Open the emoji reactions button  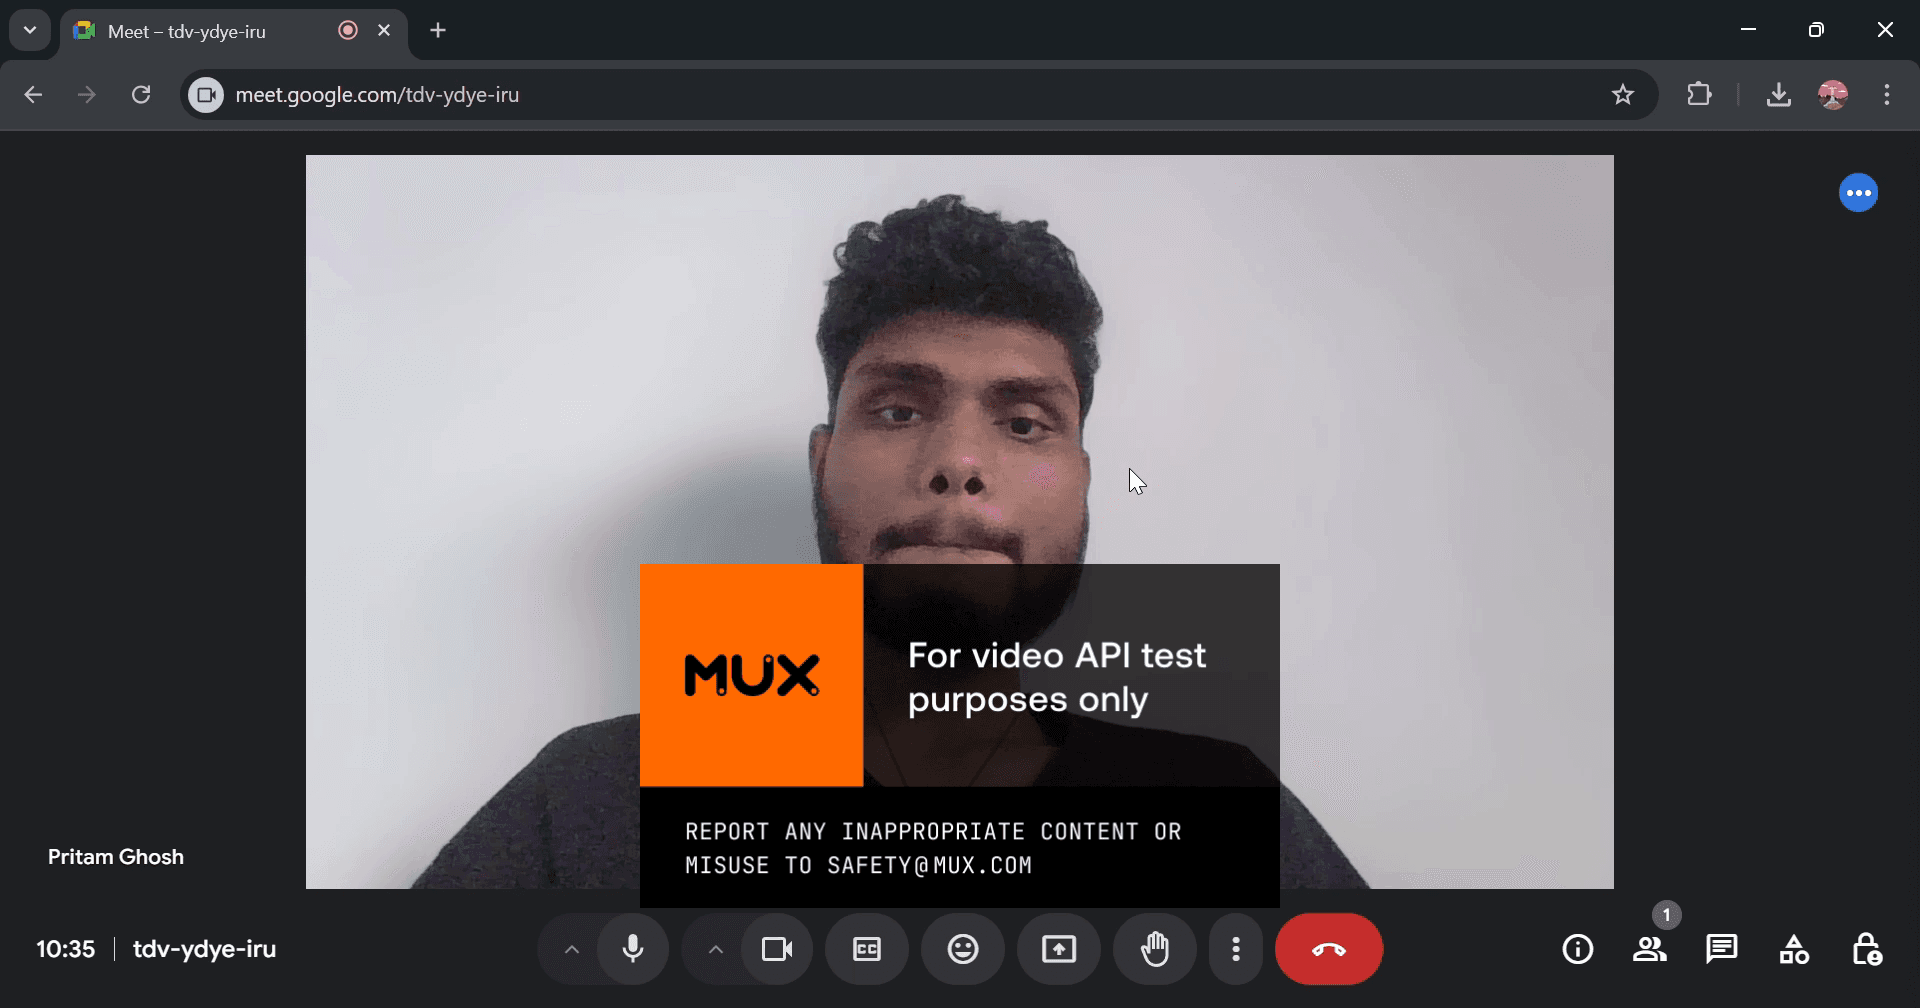[963, 949]
